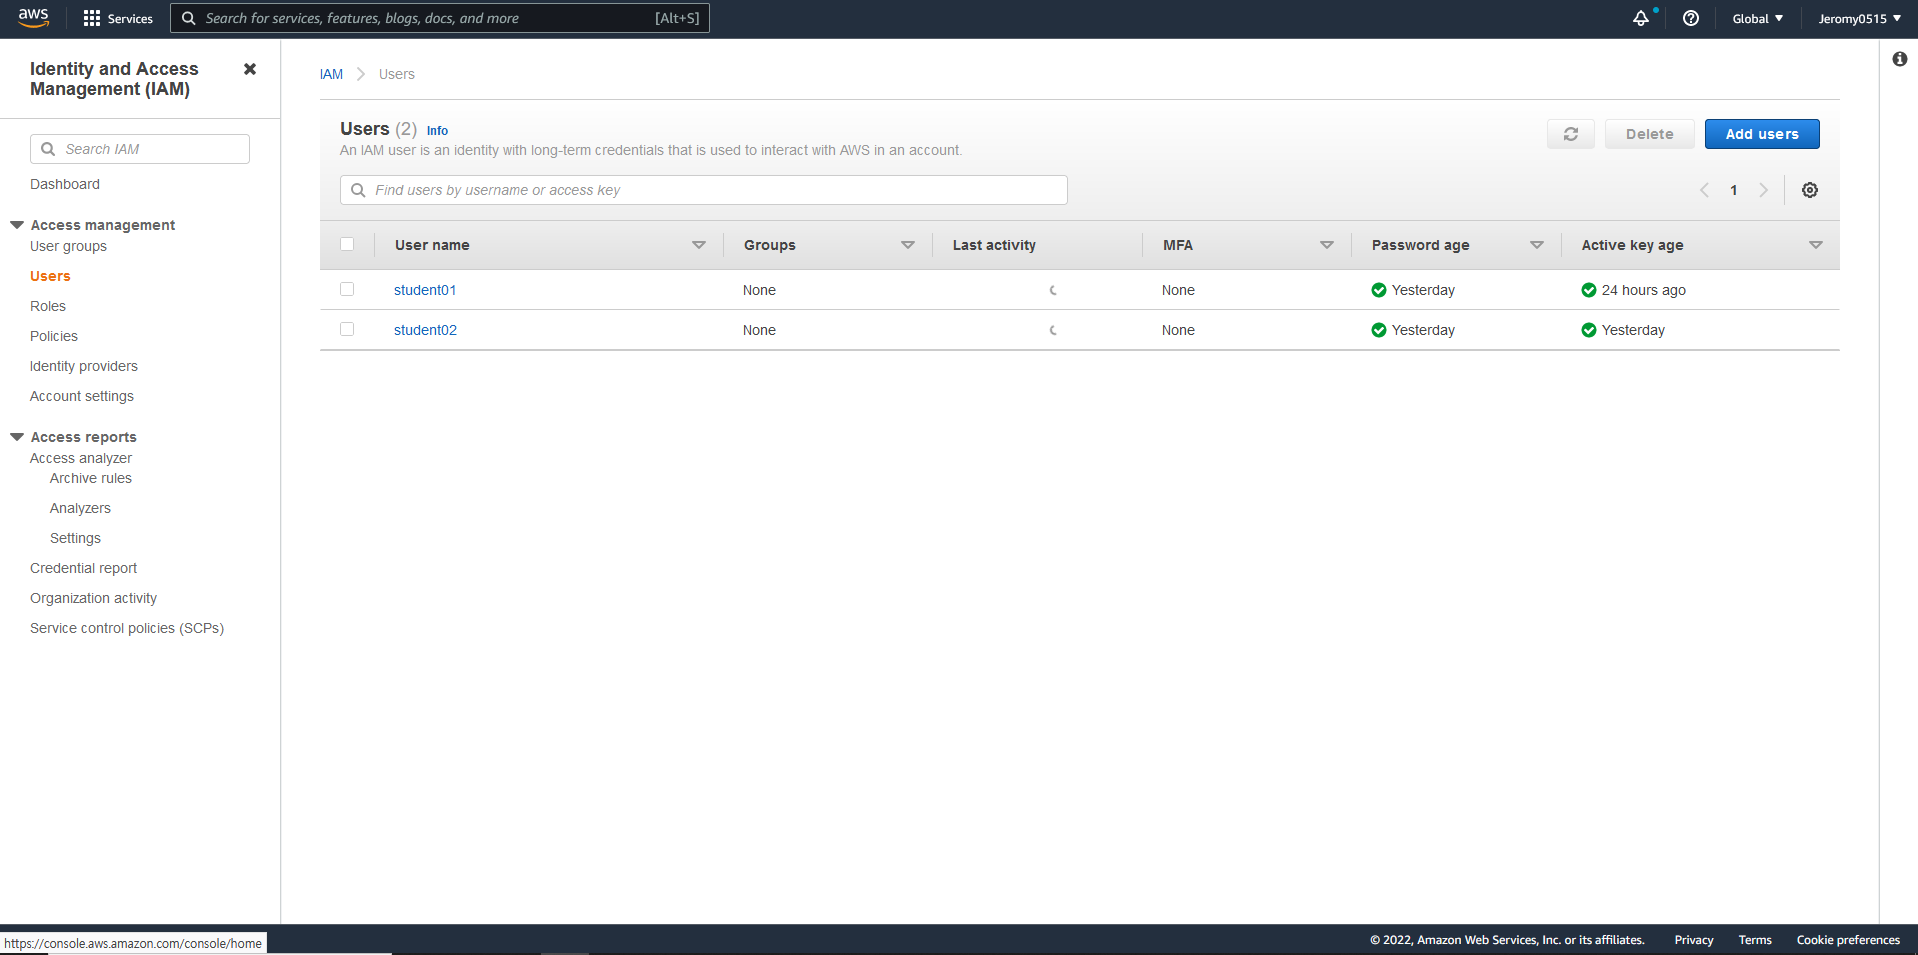
Task: Refresh the users list
Action: [1571, 134]
